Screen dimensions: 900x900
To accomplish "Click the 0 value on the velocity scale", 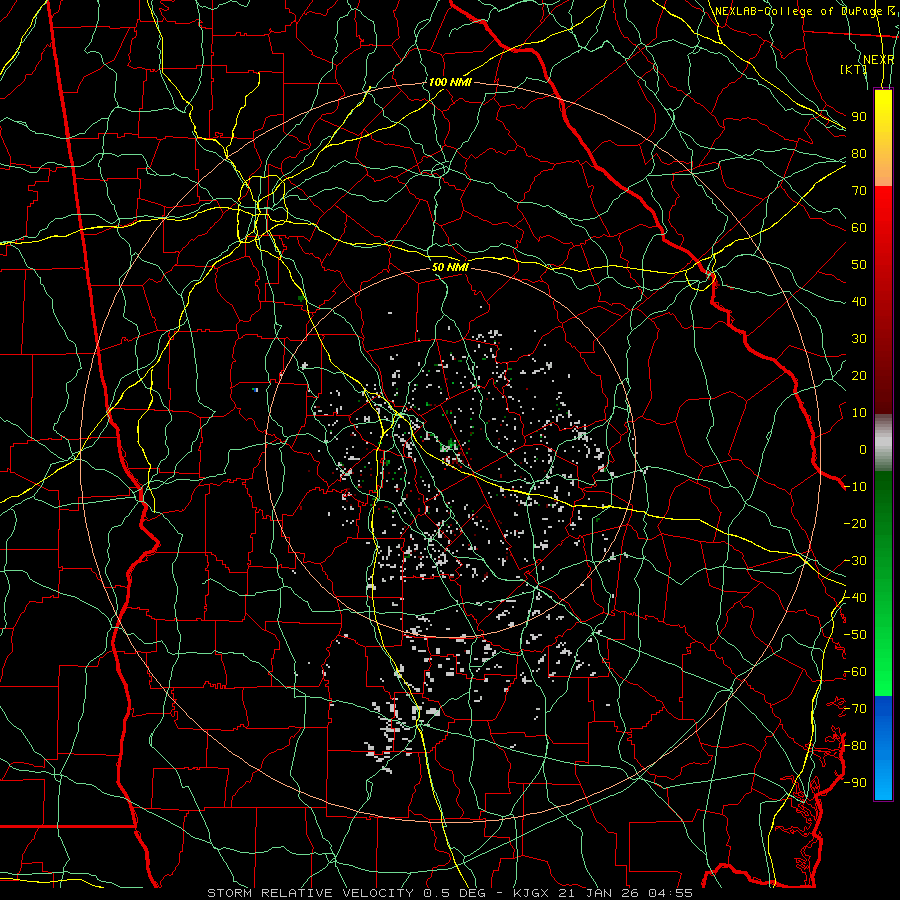I will pyautogui.click(x=863, y=449).
